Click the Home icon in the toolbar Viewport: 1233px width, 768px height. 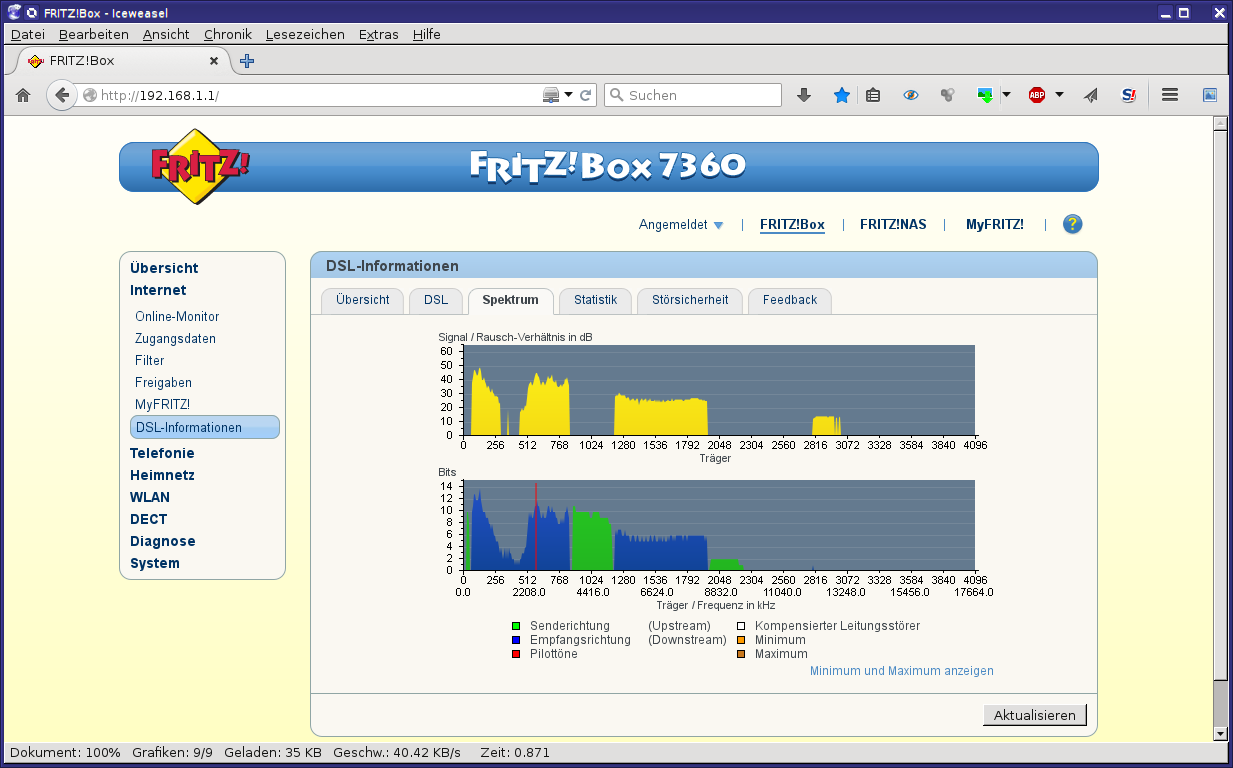[24, 95]
